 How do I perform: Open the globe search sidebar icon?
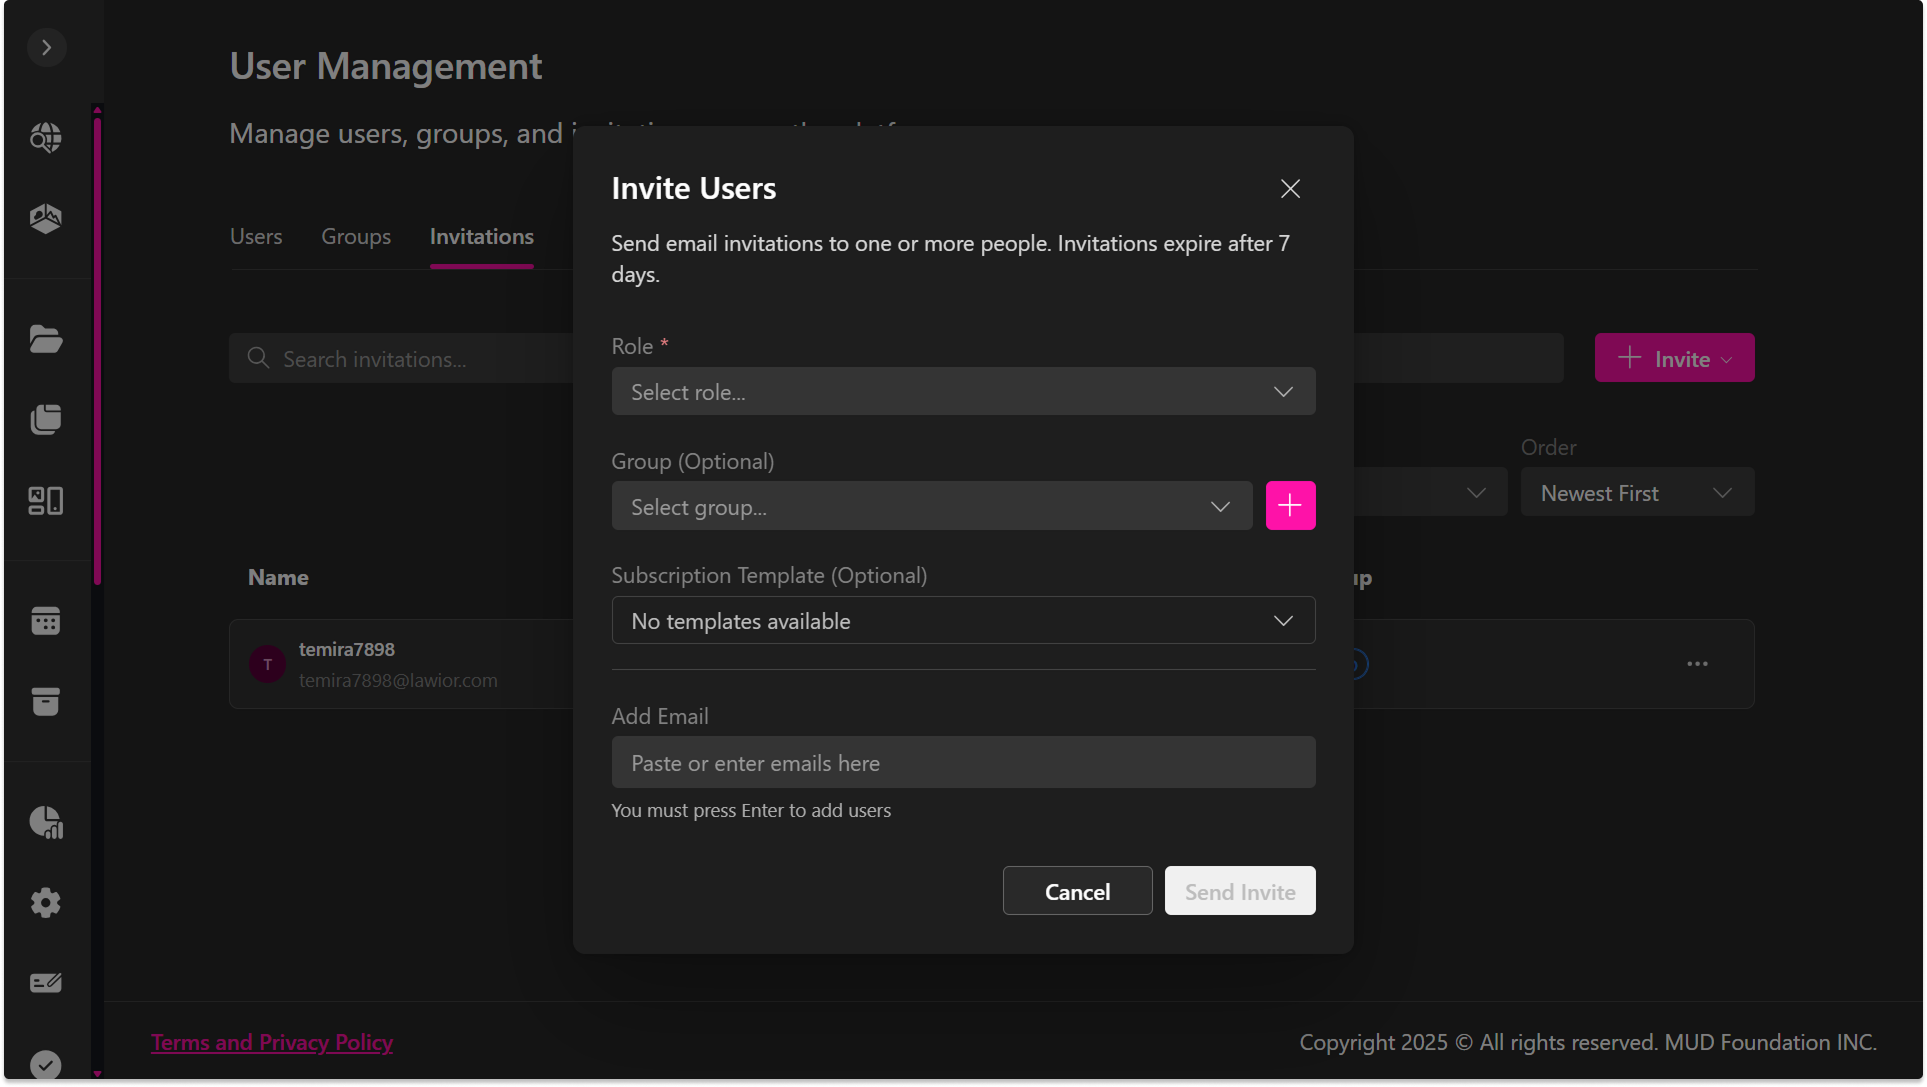pos(46,137)
